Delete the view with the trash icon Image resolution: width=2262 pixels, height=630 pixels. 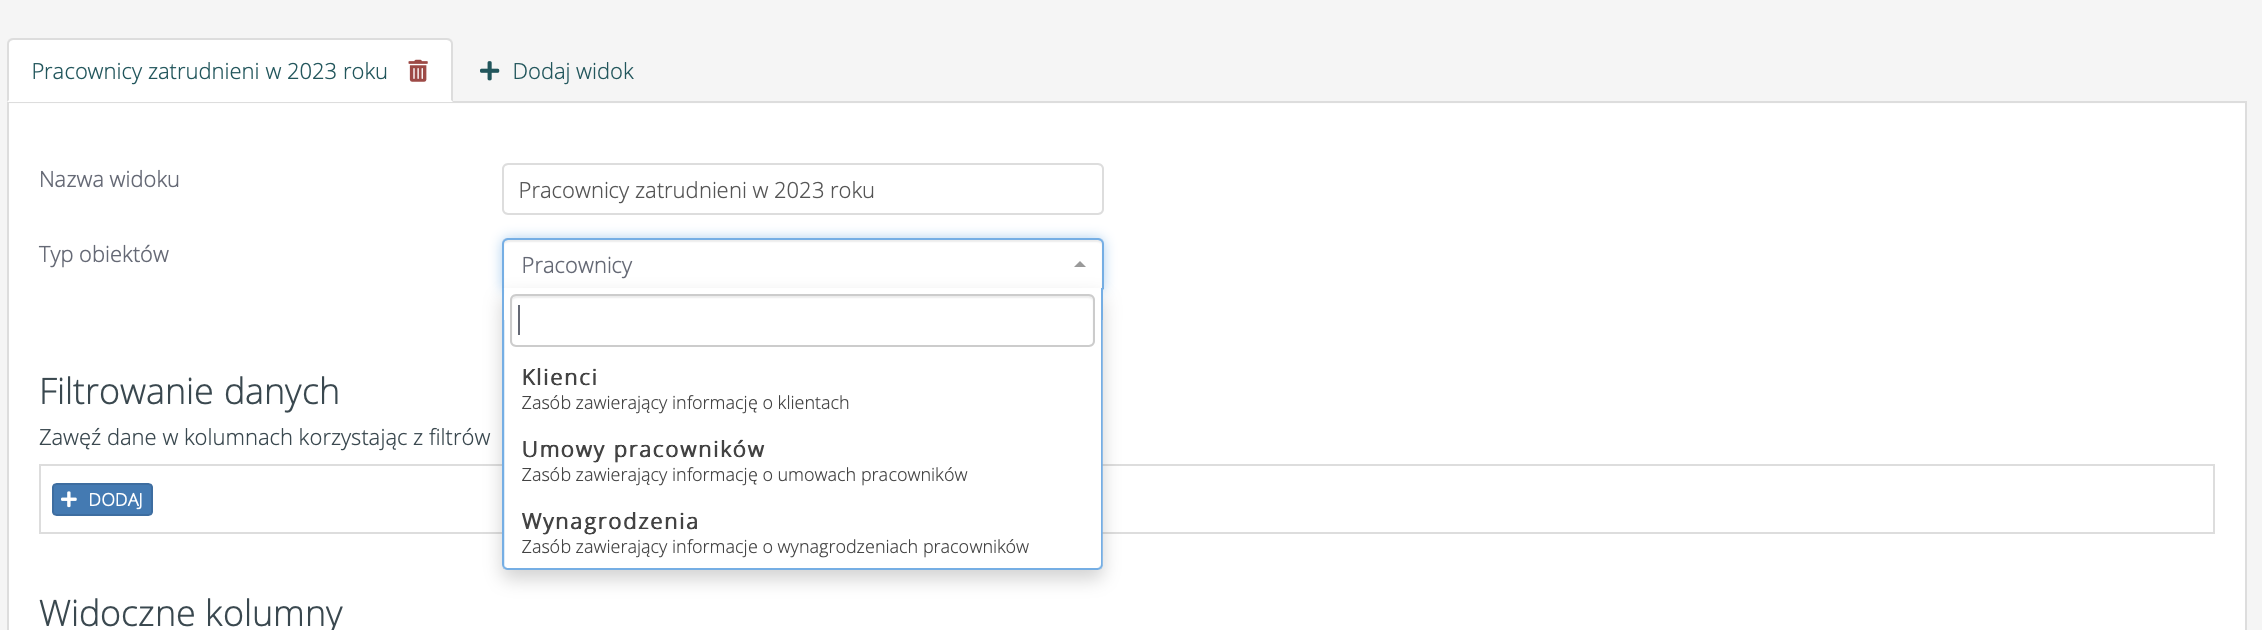click(418, 71)
